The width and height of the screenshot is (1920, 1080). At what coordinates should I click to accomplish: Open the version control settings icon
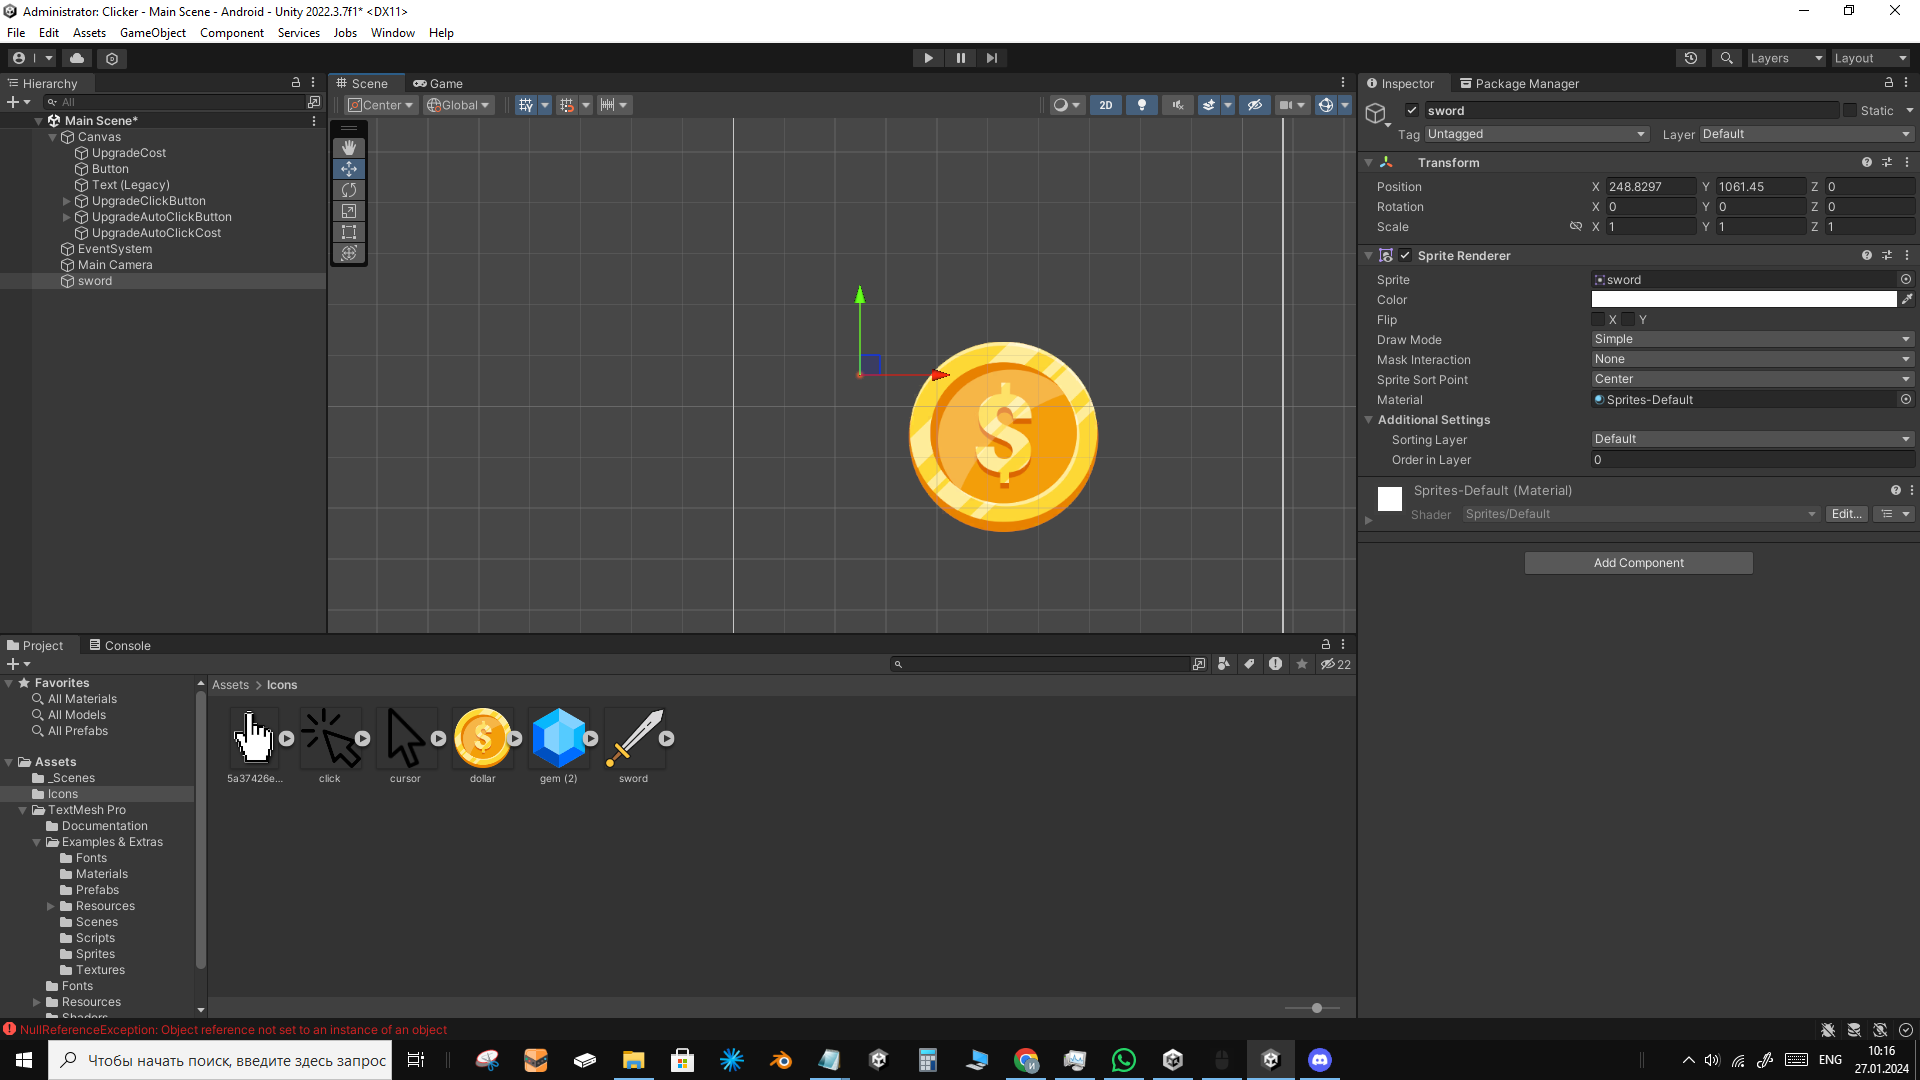(112, 58)
